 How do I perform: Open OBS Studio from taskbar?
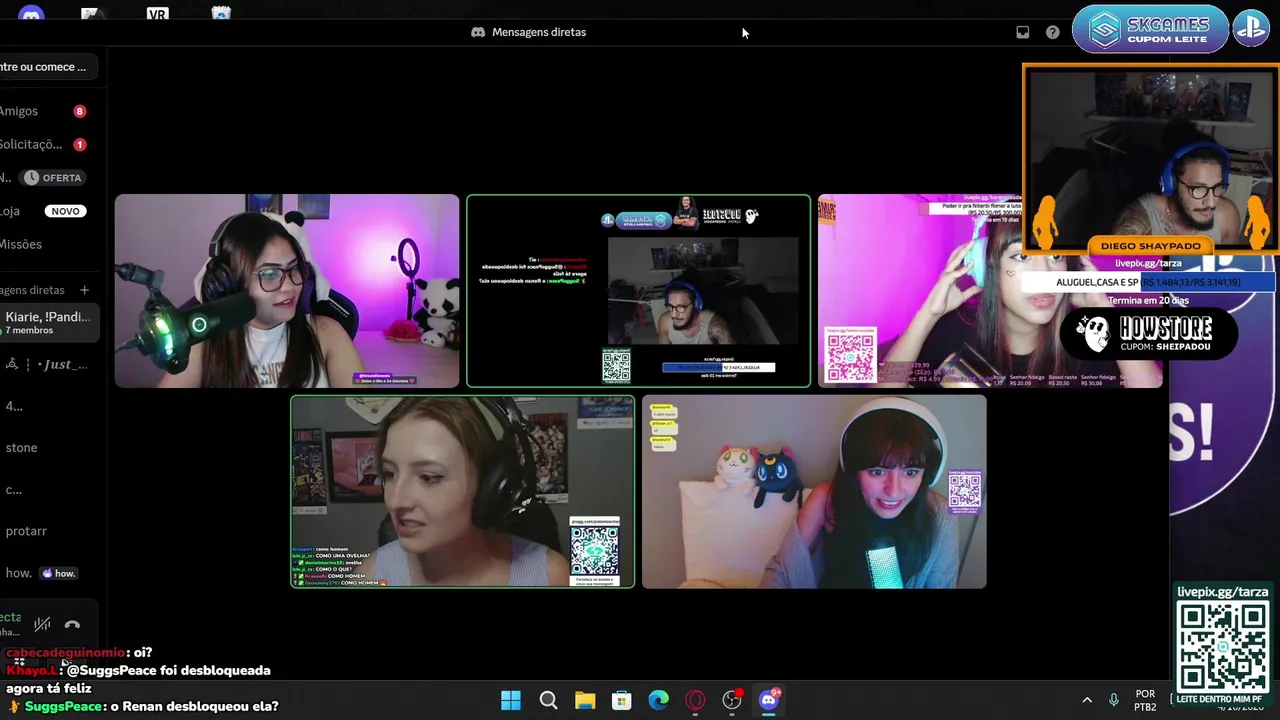[x=732, y=700]
